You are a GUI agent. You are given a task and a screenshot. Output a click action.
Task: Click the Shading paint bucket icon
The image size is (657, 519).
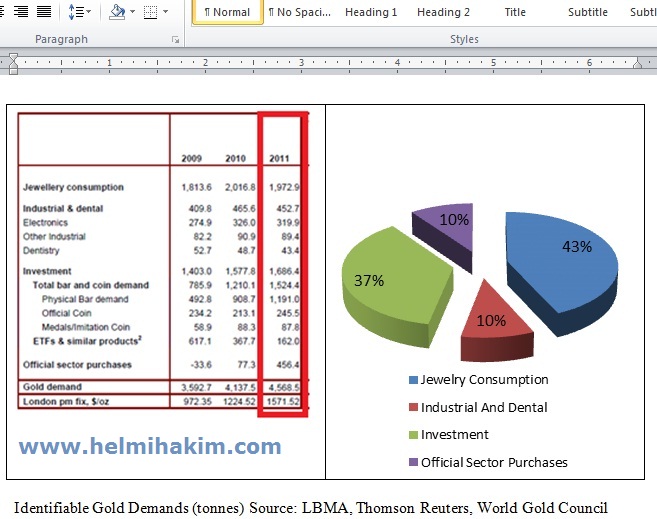coord(117,11)
